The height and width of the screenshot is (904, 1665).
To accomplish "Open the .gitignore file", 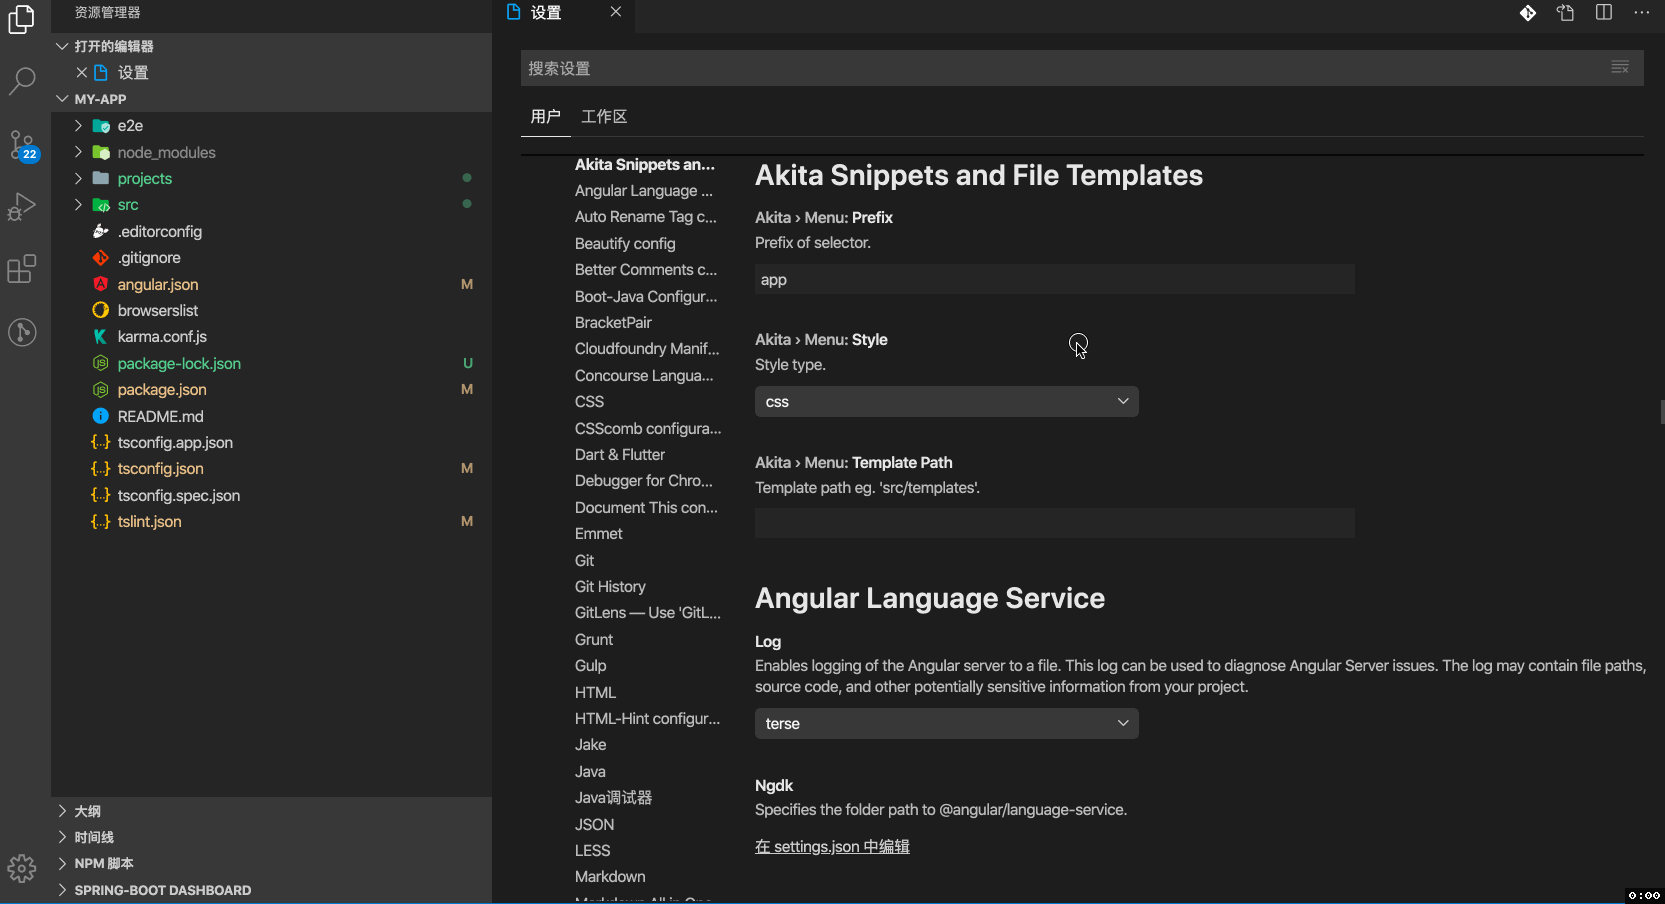I will point(149,258).
